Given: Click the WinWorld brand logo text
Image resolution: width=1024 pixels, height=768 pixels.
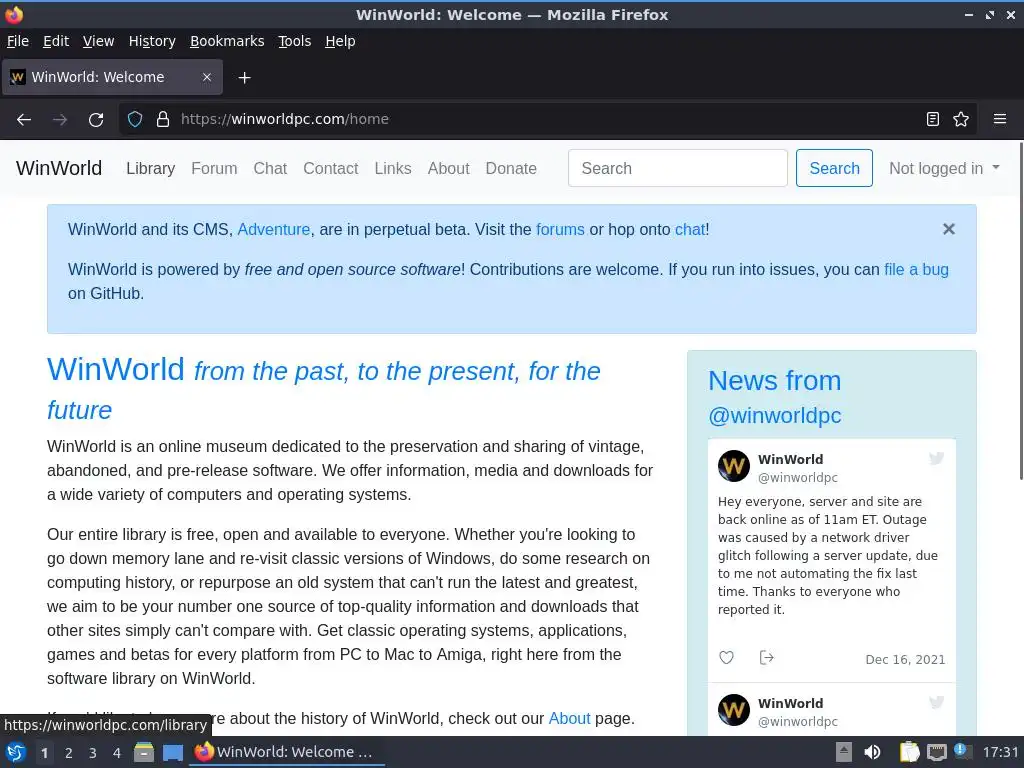Looking at the screenshot, I should pos(59,168).
